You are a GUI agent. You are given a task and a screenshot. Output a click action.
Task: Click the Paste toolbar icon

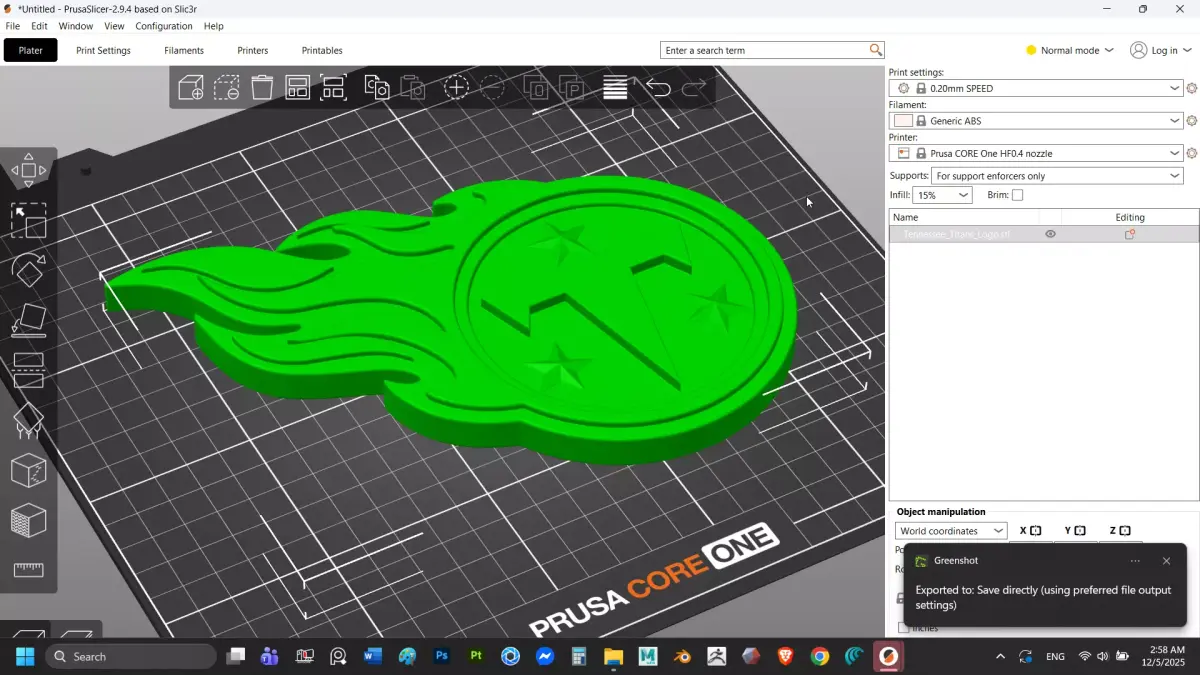[x=413, y=88]
